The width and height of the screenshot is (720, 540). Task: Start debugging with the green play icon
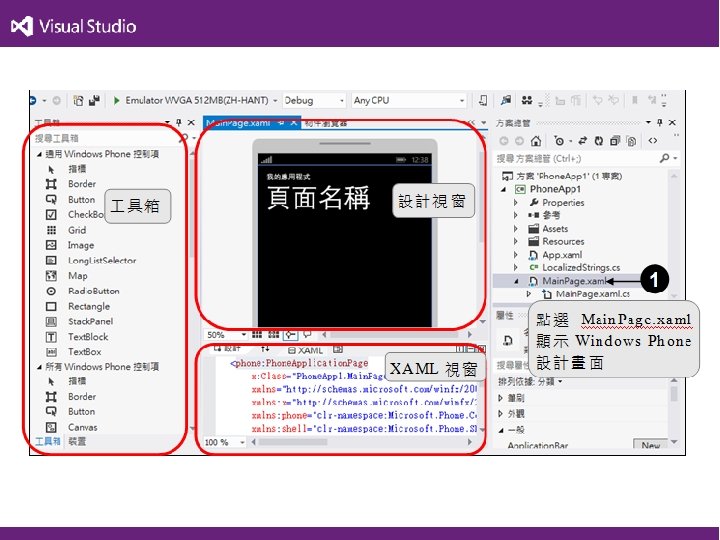point(117,100)
